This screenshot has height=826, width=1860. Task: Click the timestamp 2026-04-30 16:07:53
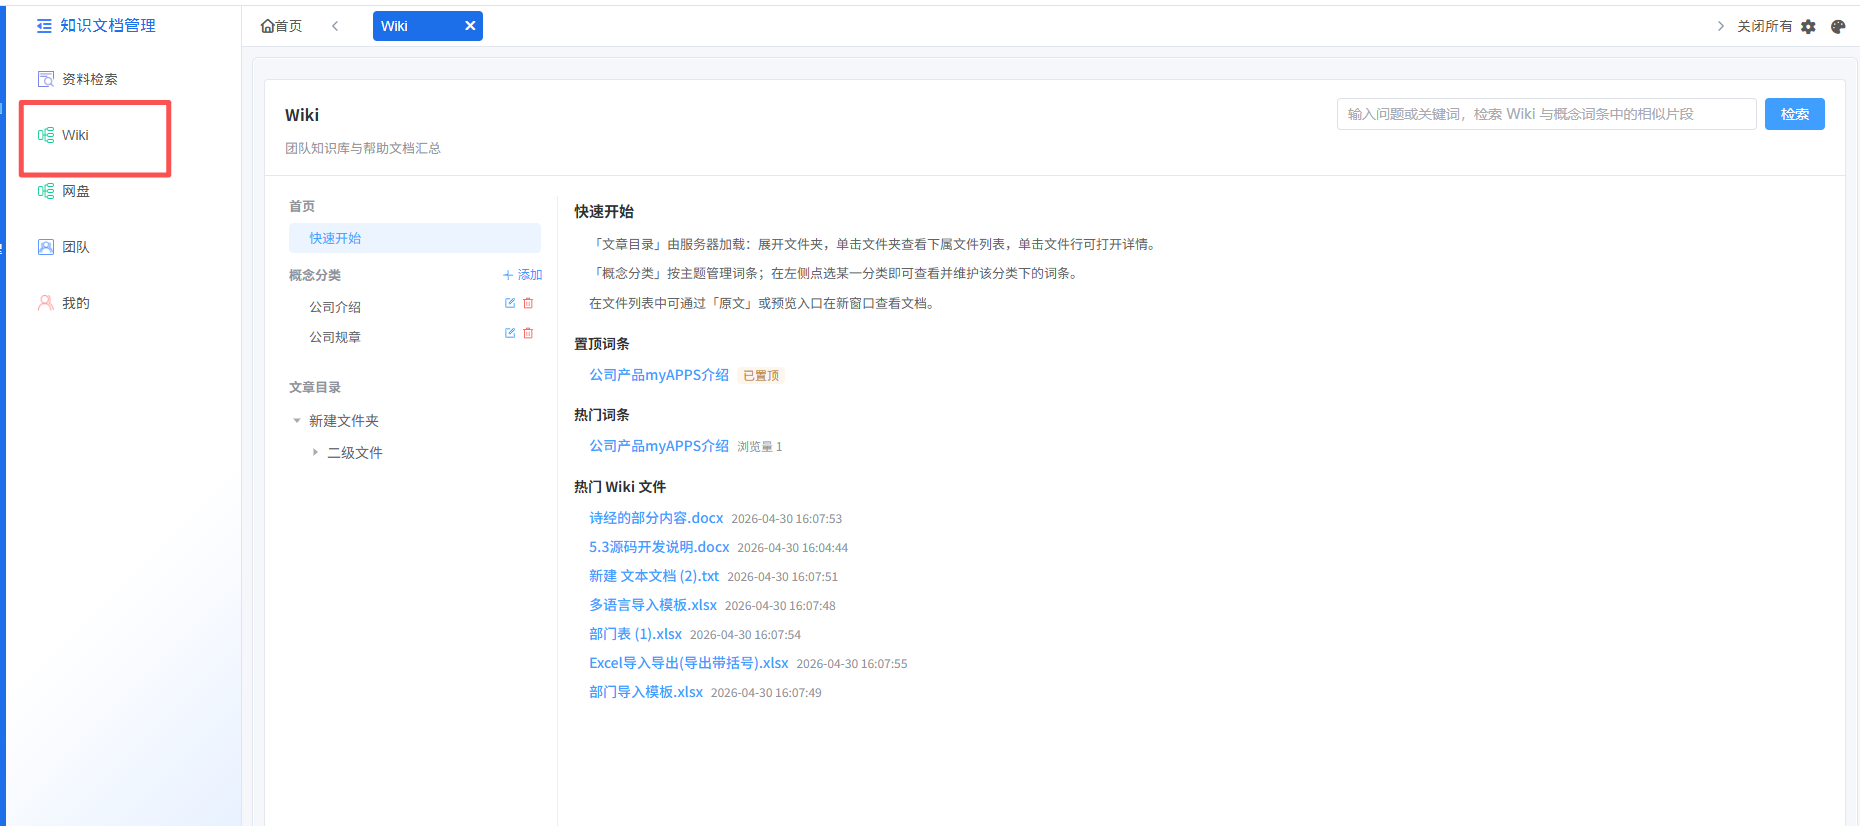(x=787, y=519)
